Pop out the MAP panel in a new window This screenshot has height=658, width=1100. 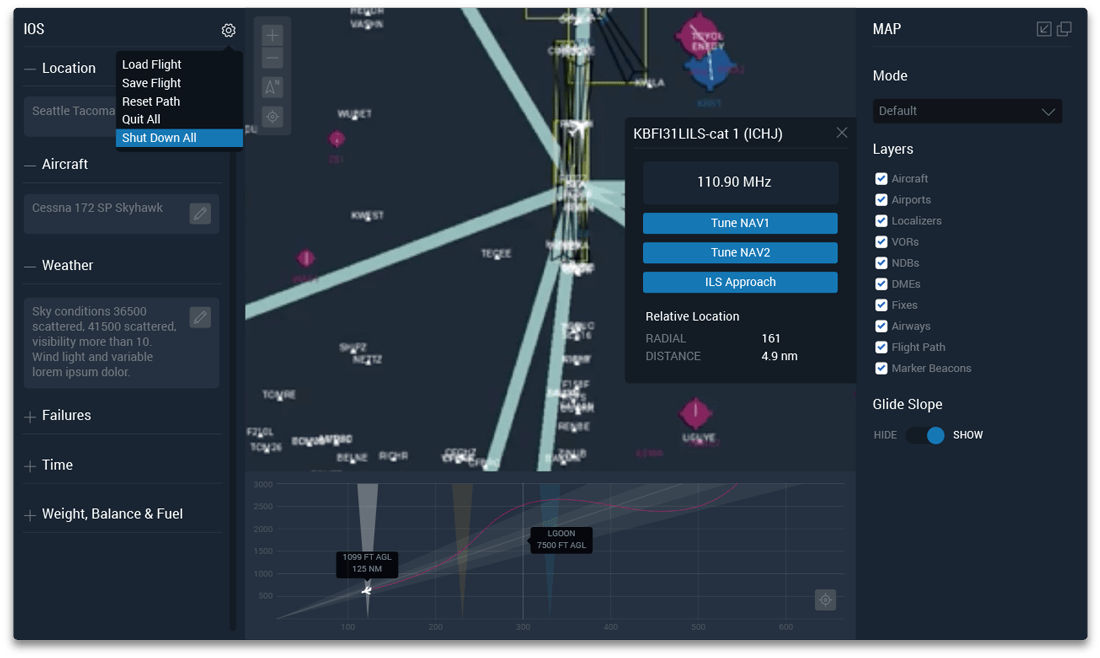click(x=1064, y=29)
